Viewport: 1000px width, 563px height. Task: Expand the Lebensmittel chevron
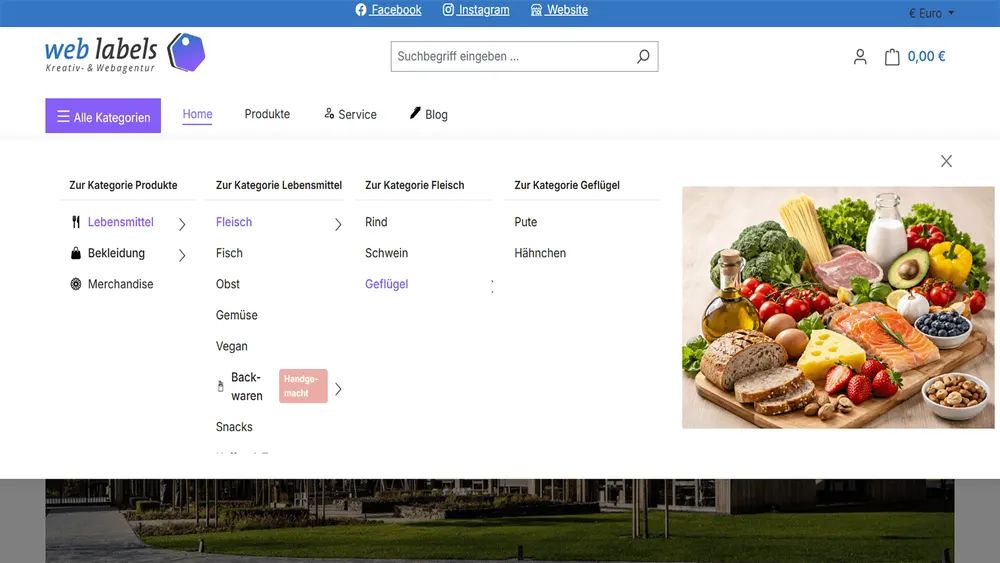(x=182, y=224)
